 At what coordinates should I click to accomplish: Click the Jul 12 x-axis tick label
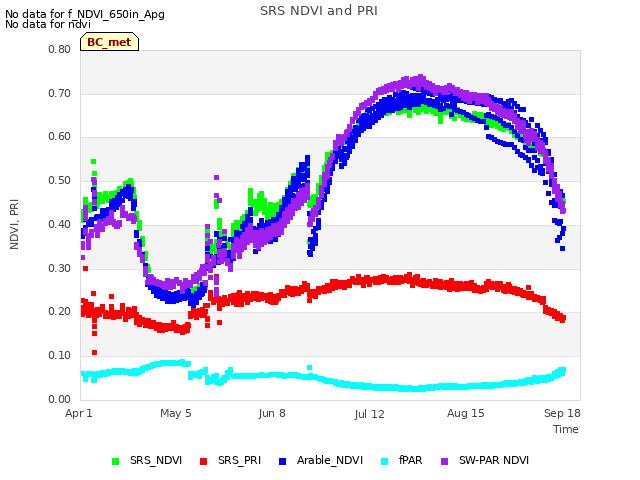369,414
